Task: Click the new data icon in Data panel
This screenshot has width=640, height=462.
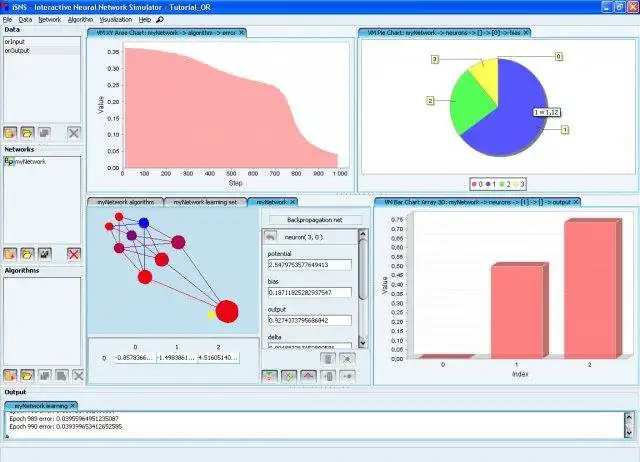Action: (10, 133)
